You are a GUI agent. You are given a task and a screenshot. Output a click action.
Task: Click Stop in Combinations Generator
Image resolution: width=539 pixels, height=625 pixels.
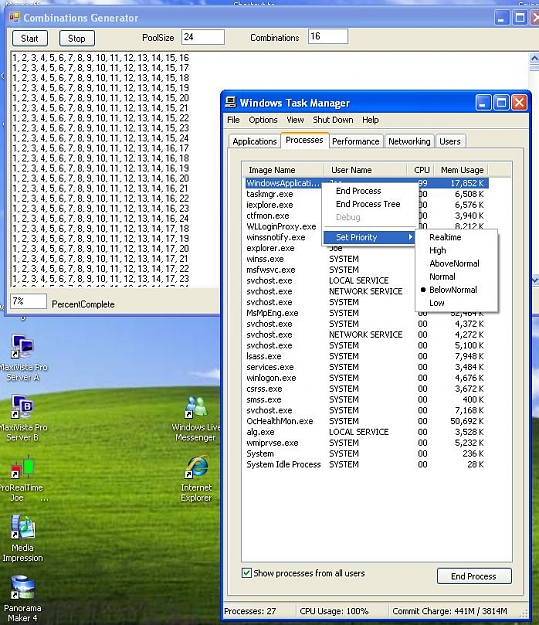[x=77, y=39]
